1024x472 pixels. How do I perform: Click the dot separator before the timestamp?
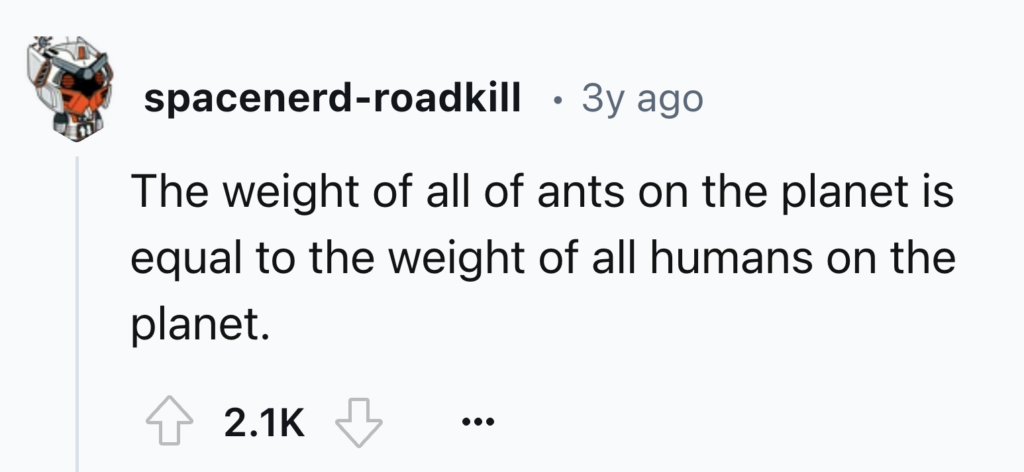(556, 99)
